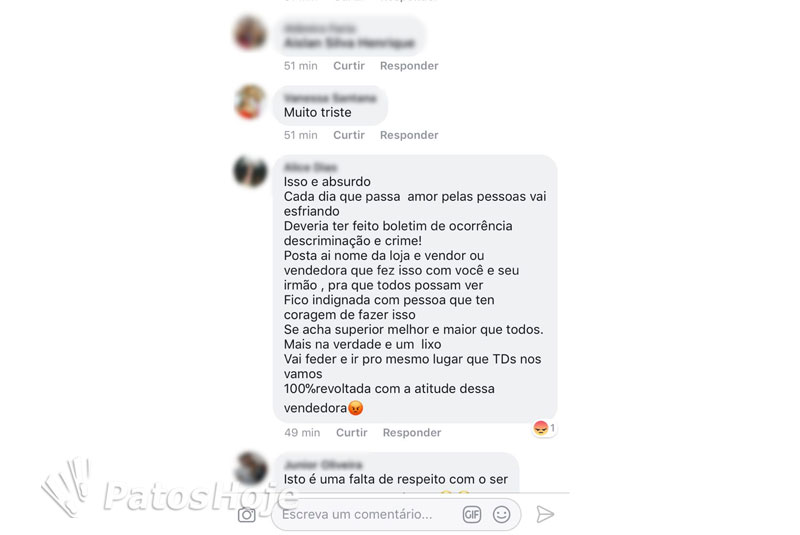Curtir the comment posted 49 min ago
This screenshot has height=535, width=800.
click(352, 432)
